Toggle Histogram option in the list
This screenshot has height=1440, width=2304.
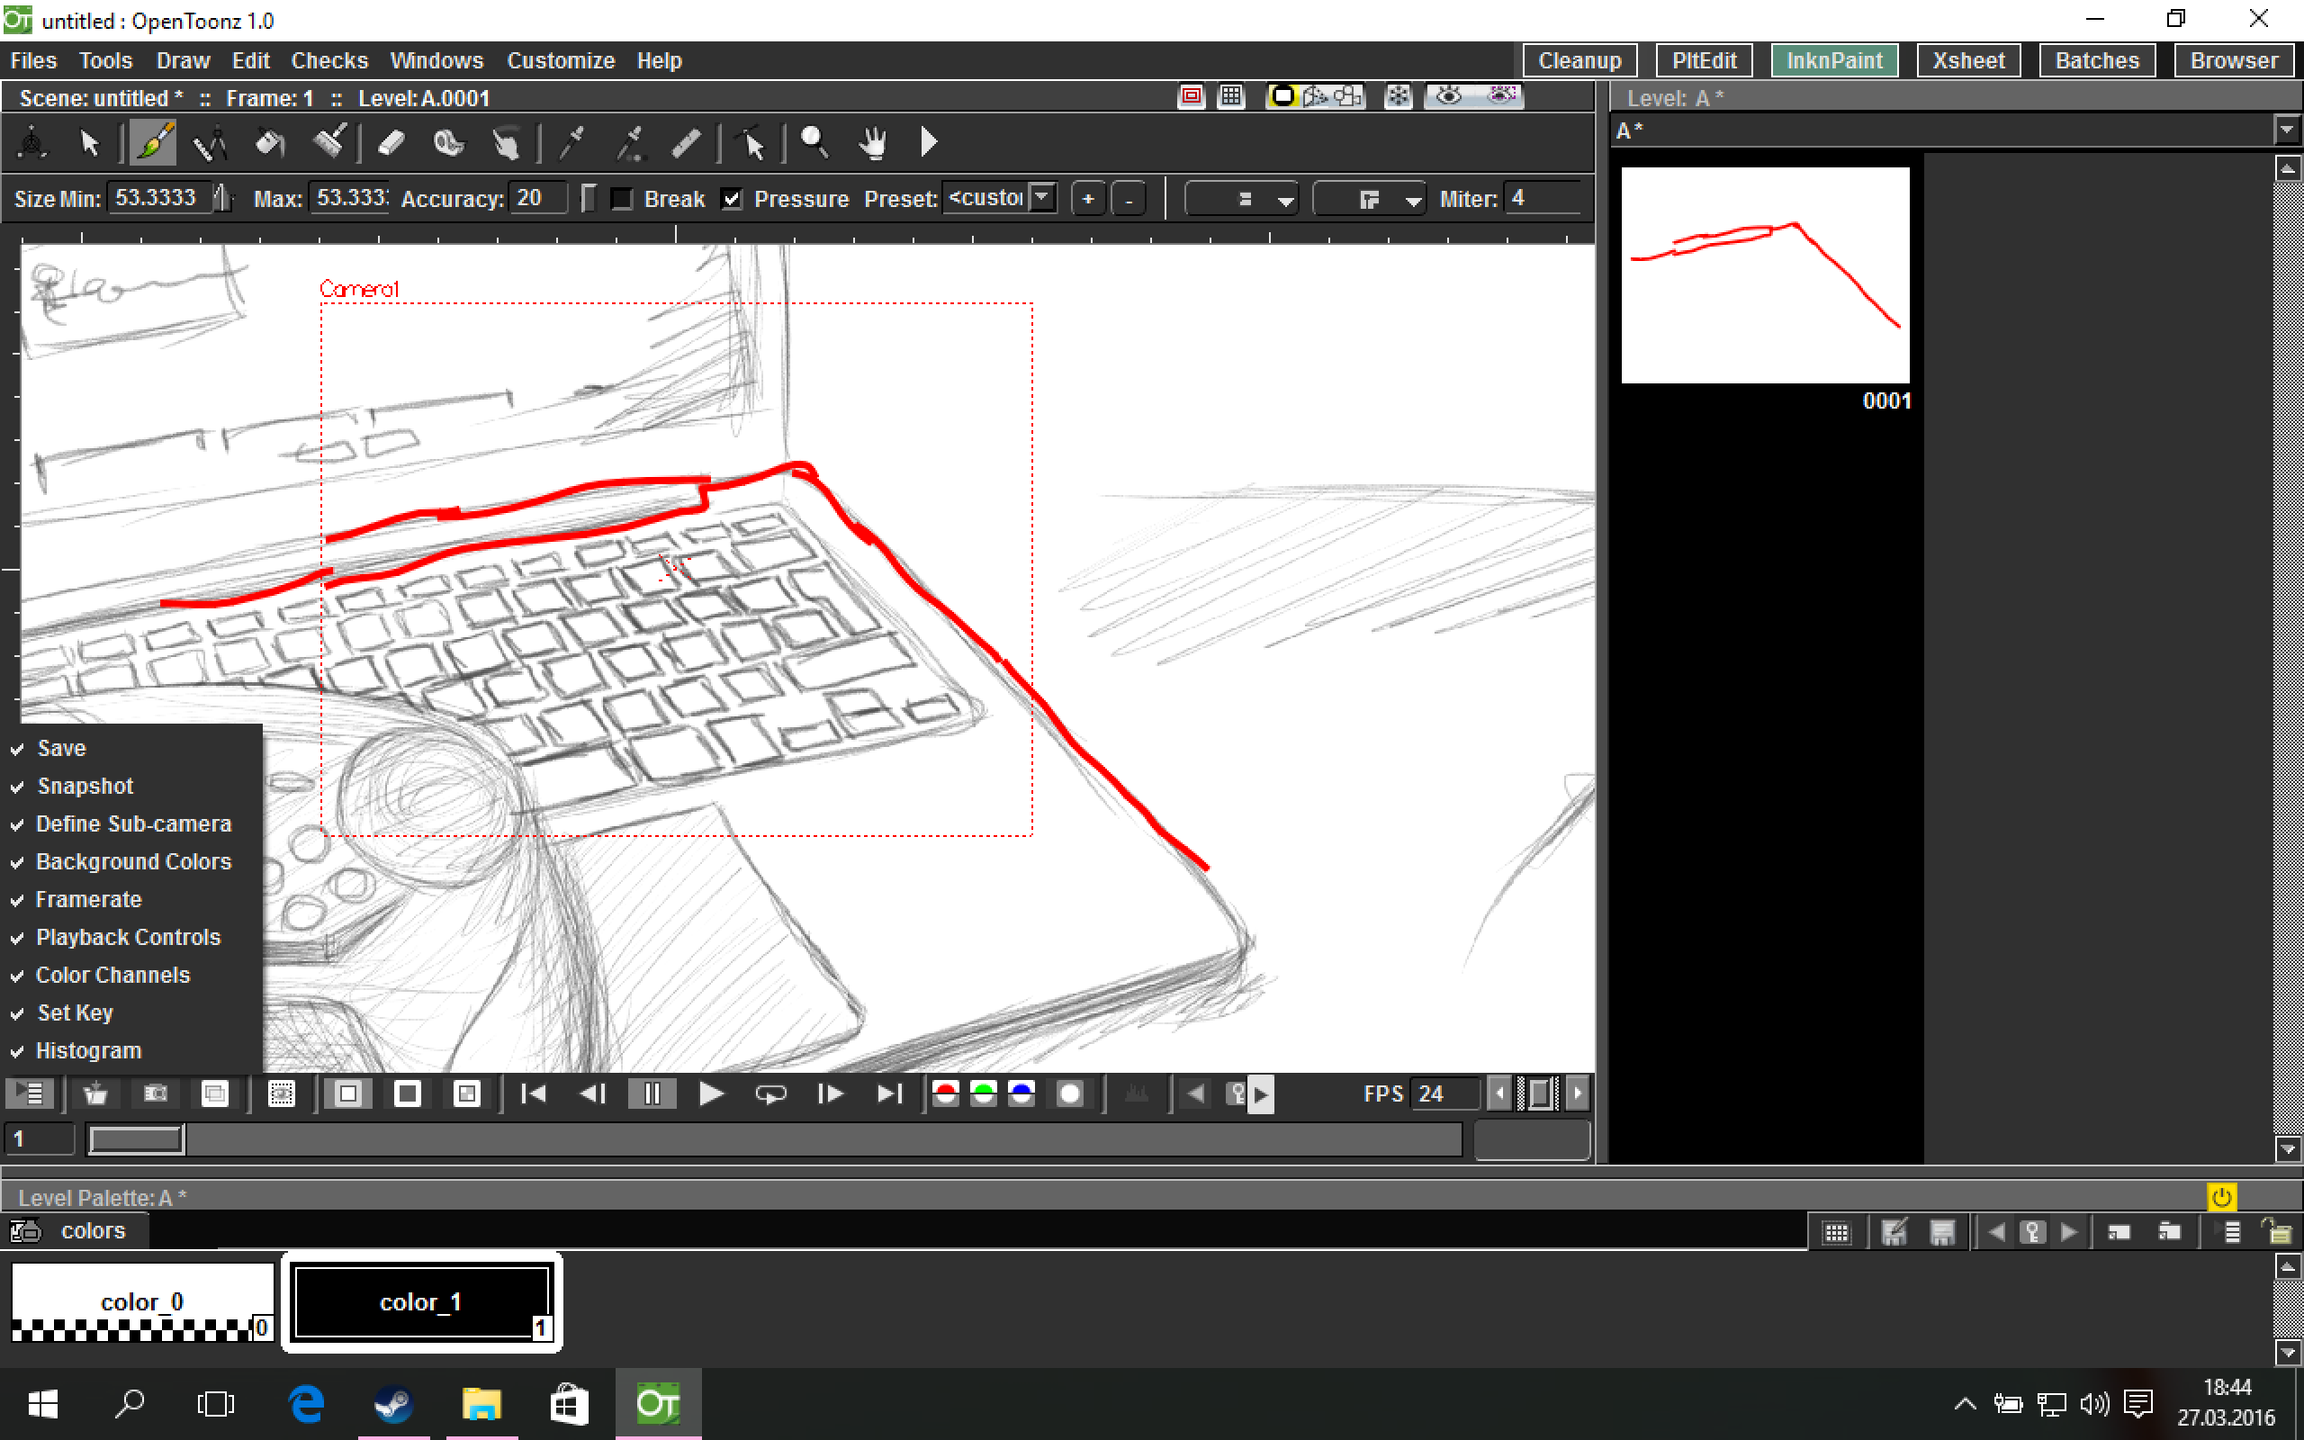88,1050
